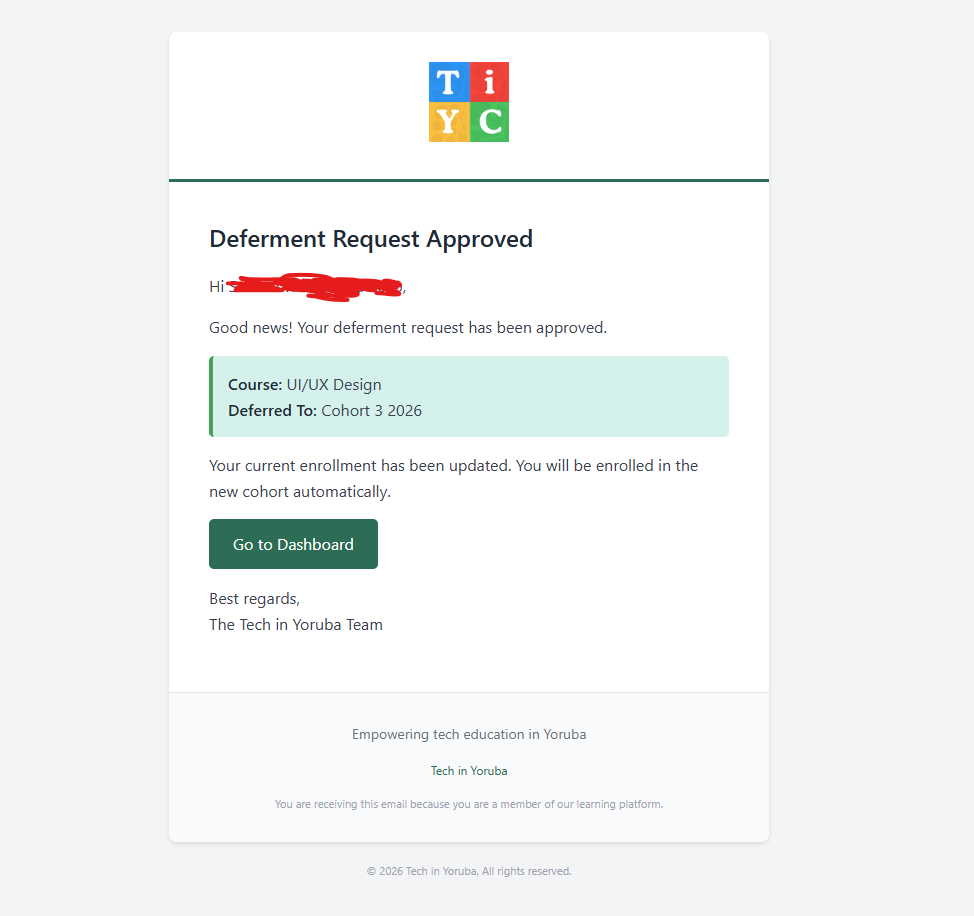
Task: Click the Deferment Request Approved heading
Action: [371, 239]
